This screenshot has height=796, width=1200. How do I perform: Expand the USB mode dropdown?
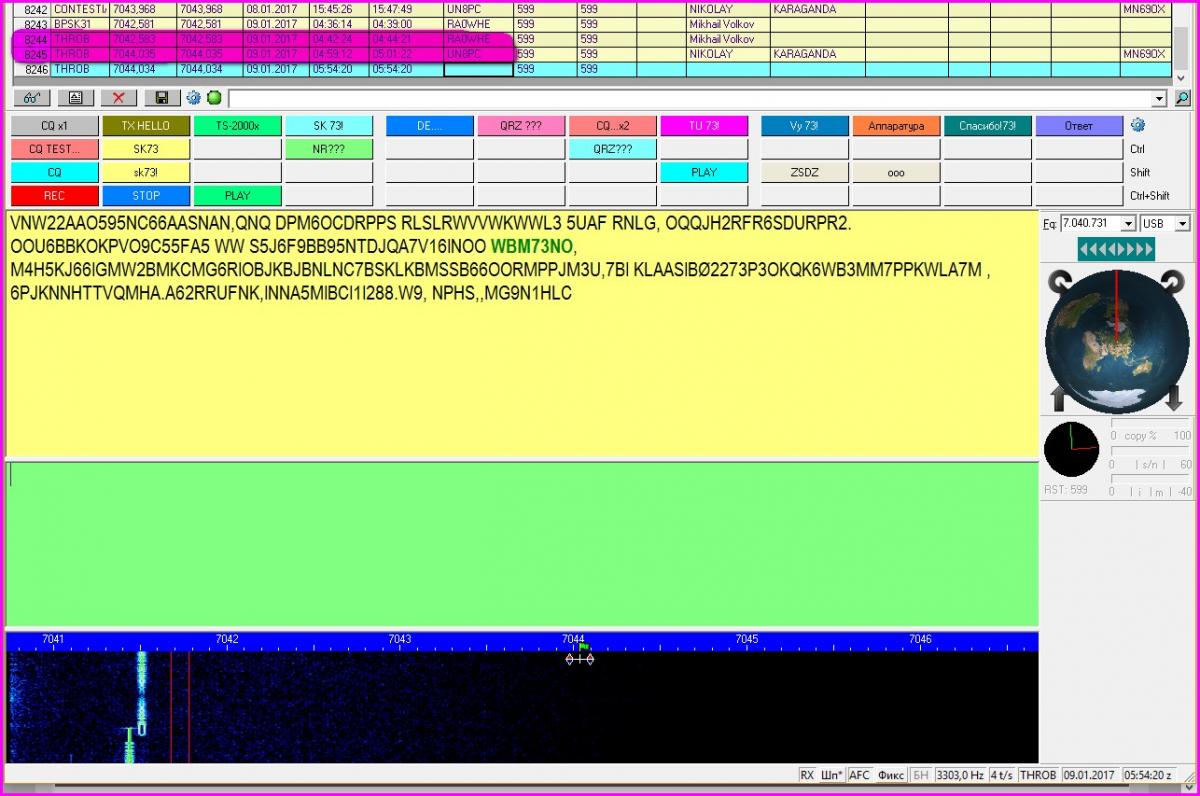(x=1182, y=224)
